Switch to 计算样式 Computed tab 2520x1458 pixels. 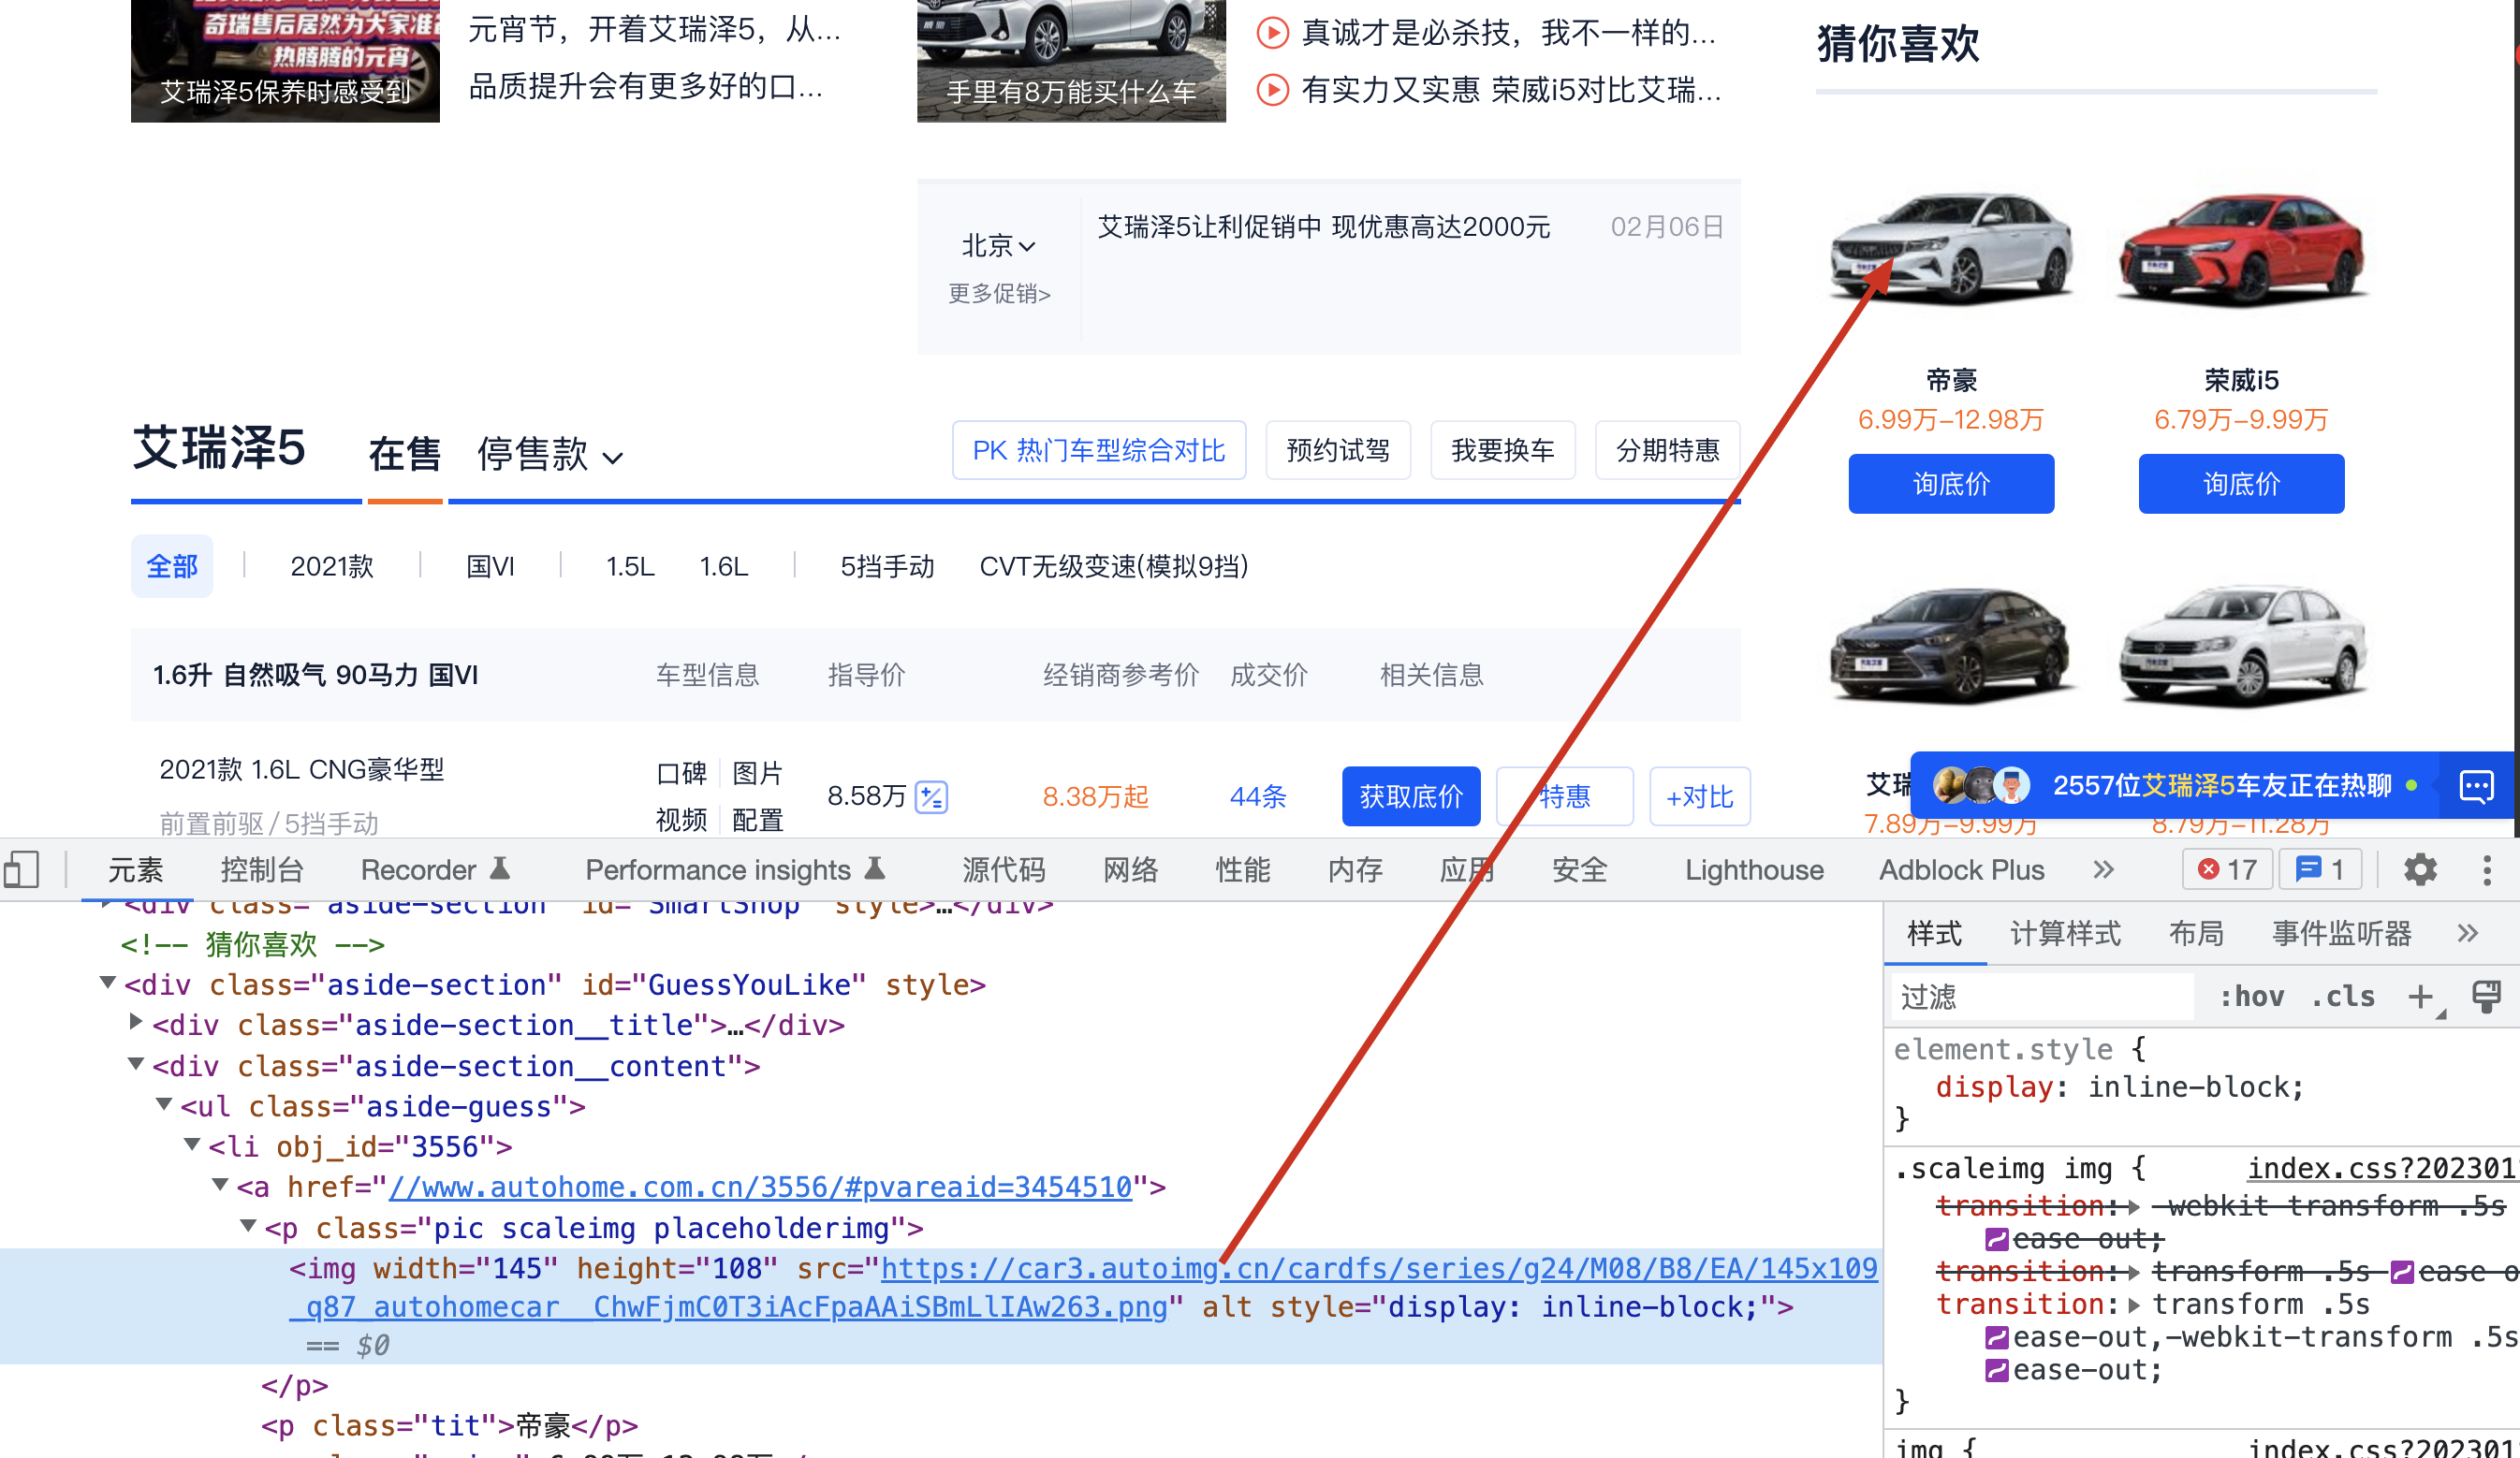[2064, 933]
